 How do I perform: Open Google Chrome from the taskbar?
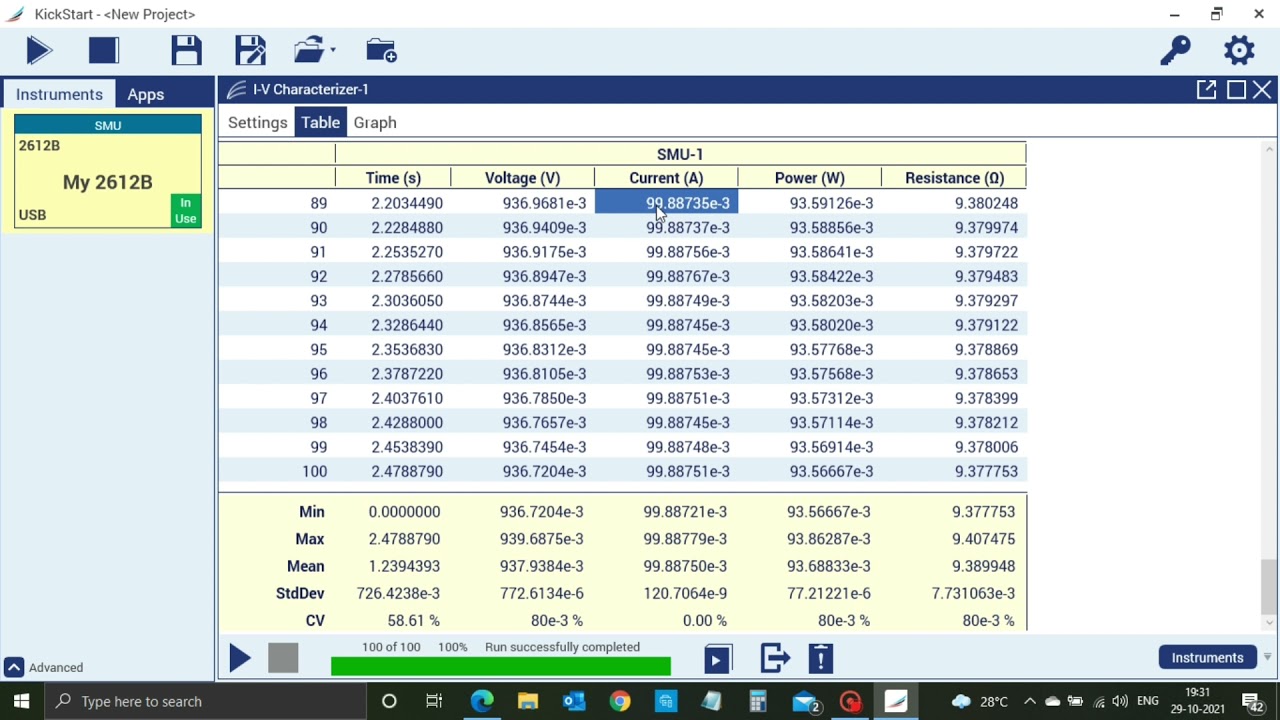coord(620,701)
